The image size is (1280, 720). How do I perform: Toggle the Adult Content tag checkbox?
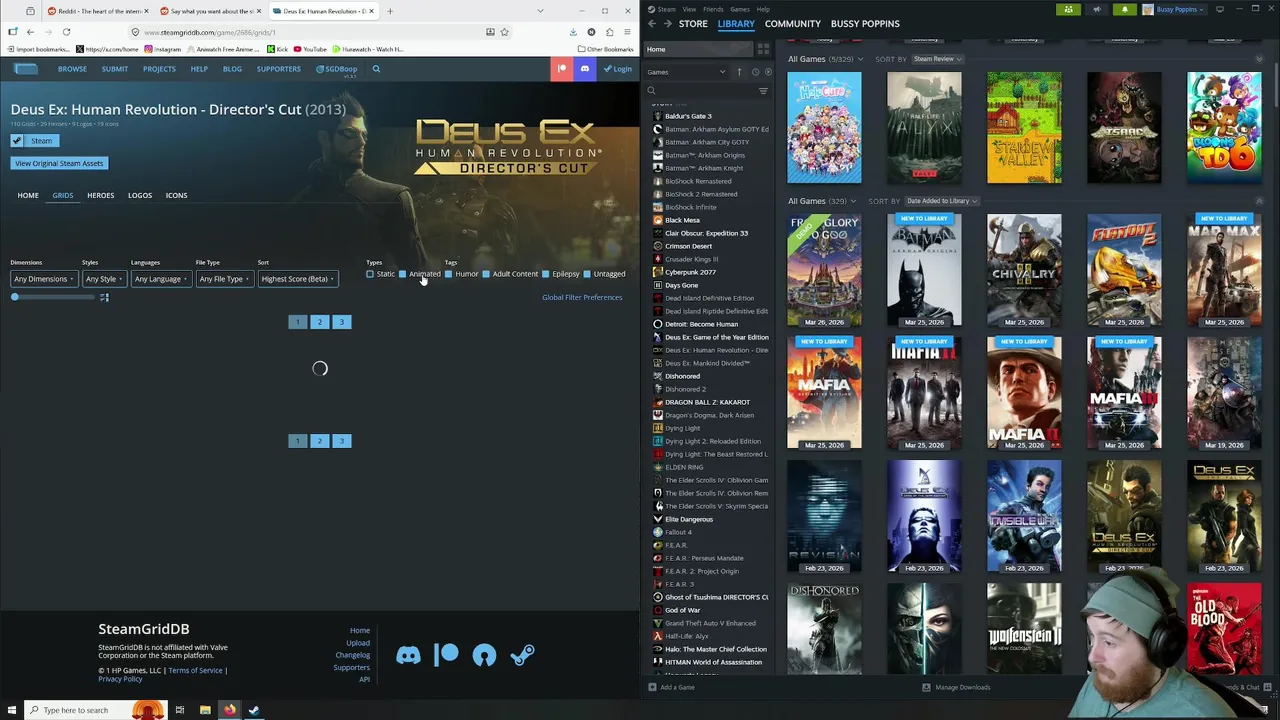coord(486,274)
